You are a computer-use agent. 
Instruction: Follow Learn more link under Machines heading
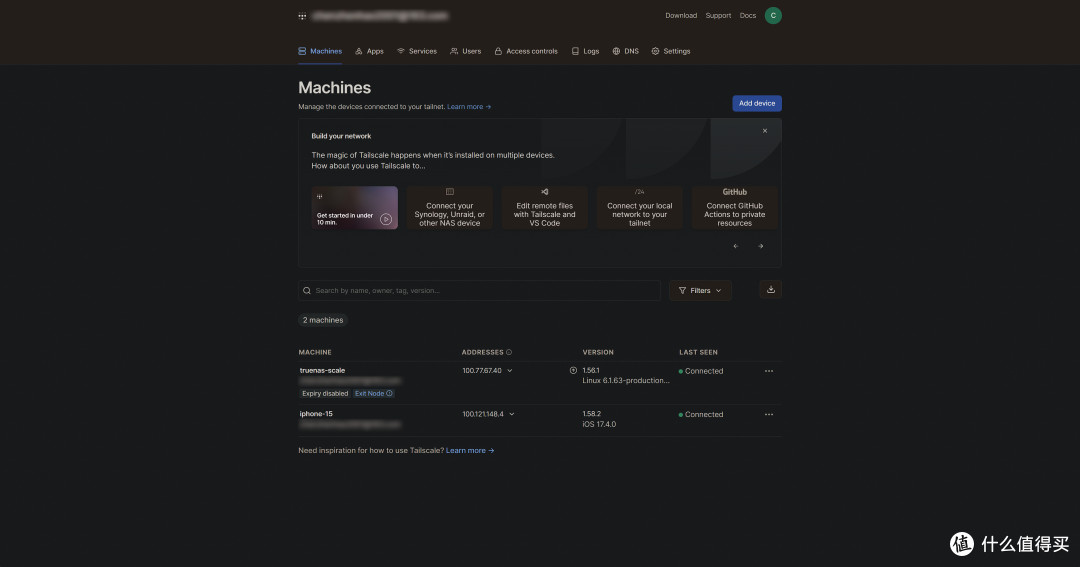pyautogui.click(x=469, y=107)
